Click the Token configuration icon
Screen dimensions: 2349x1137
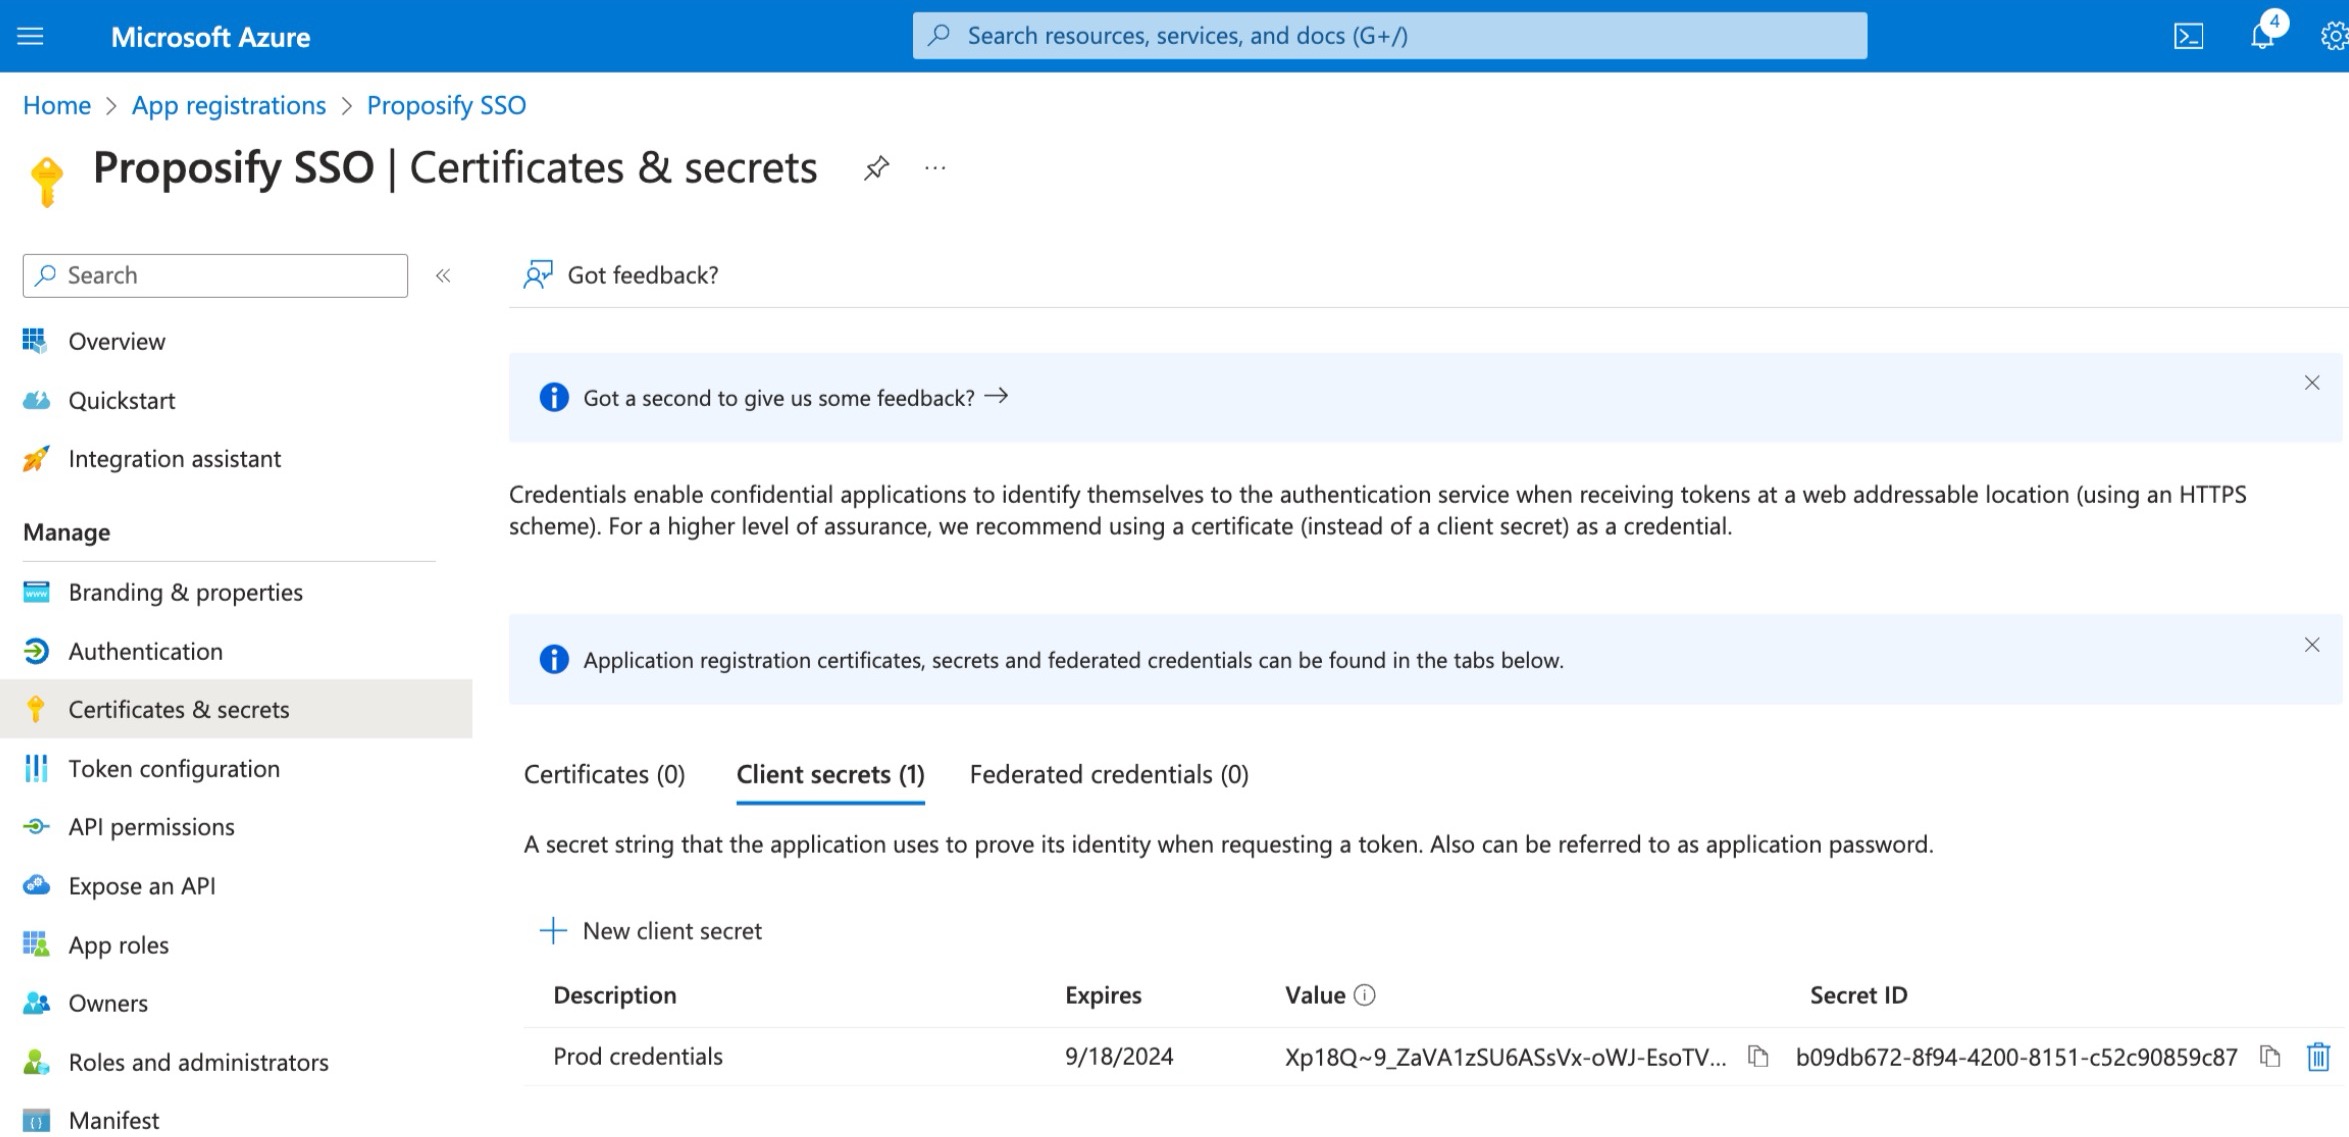35,768
